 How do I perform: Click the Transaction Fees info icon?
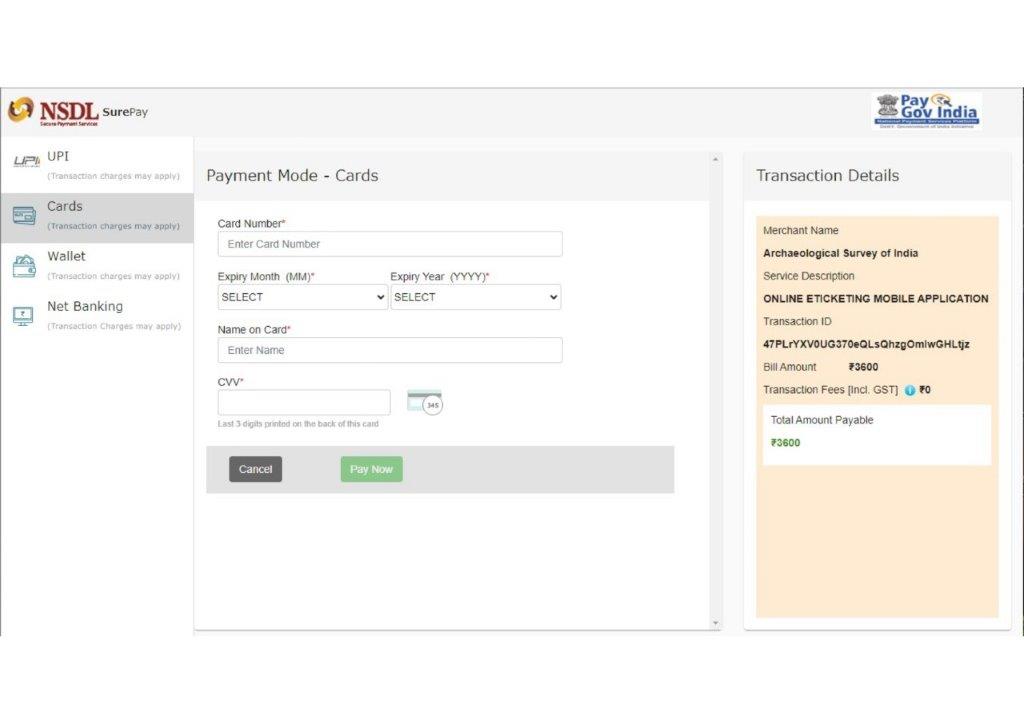click(910, 390)
